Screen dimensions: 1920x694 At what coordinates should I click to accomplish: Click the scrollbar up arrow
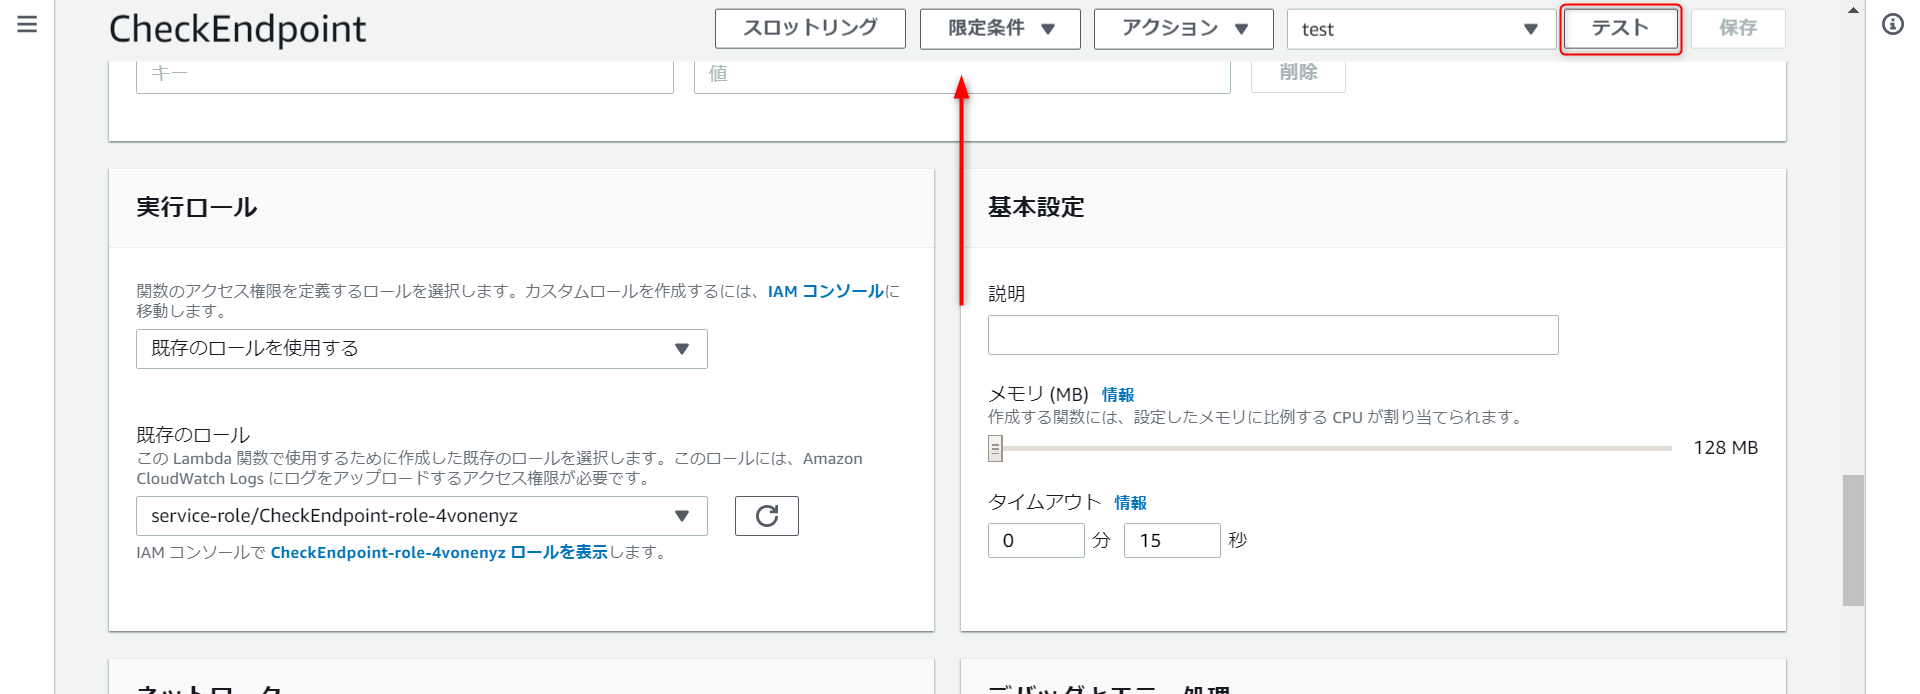pos(1853,10)
